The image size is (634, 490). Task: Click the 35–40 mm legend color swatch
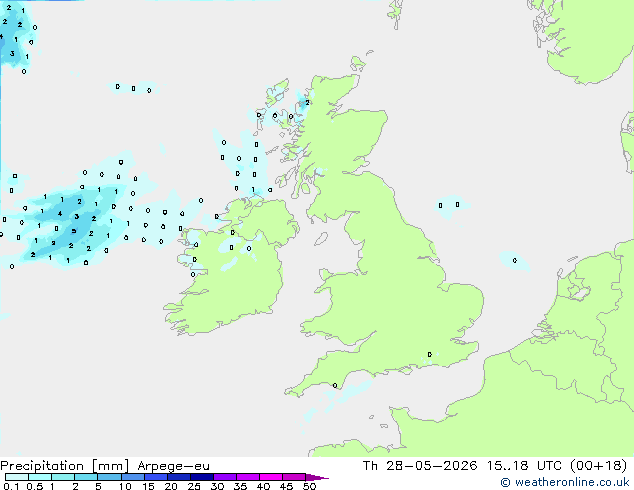247,477
